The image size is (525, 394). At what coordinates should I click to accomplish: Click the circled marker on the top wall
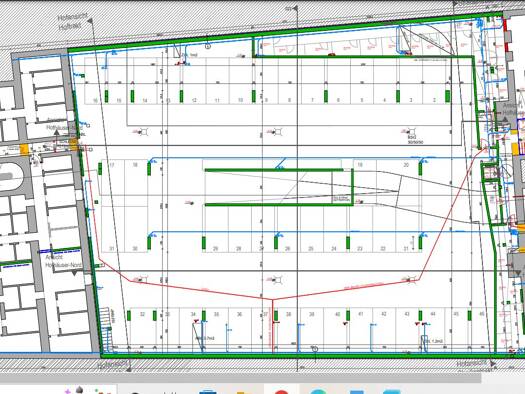208,47
